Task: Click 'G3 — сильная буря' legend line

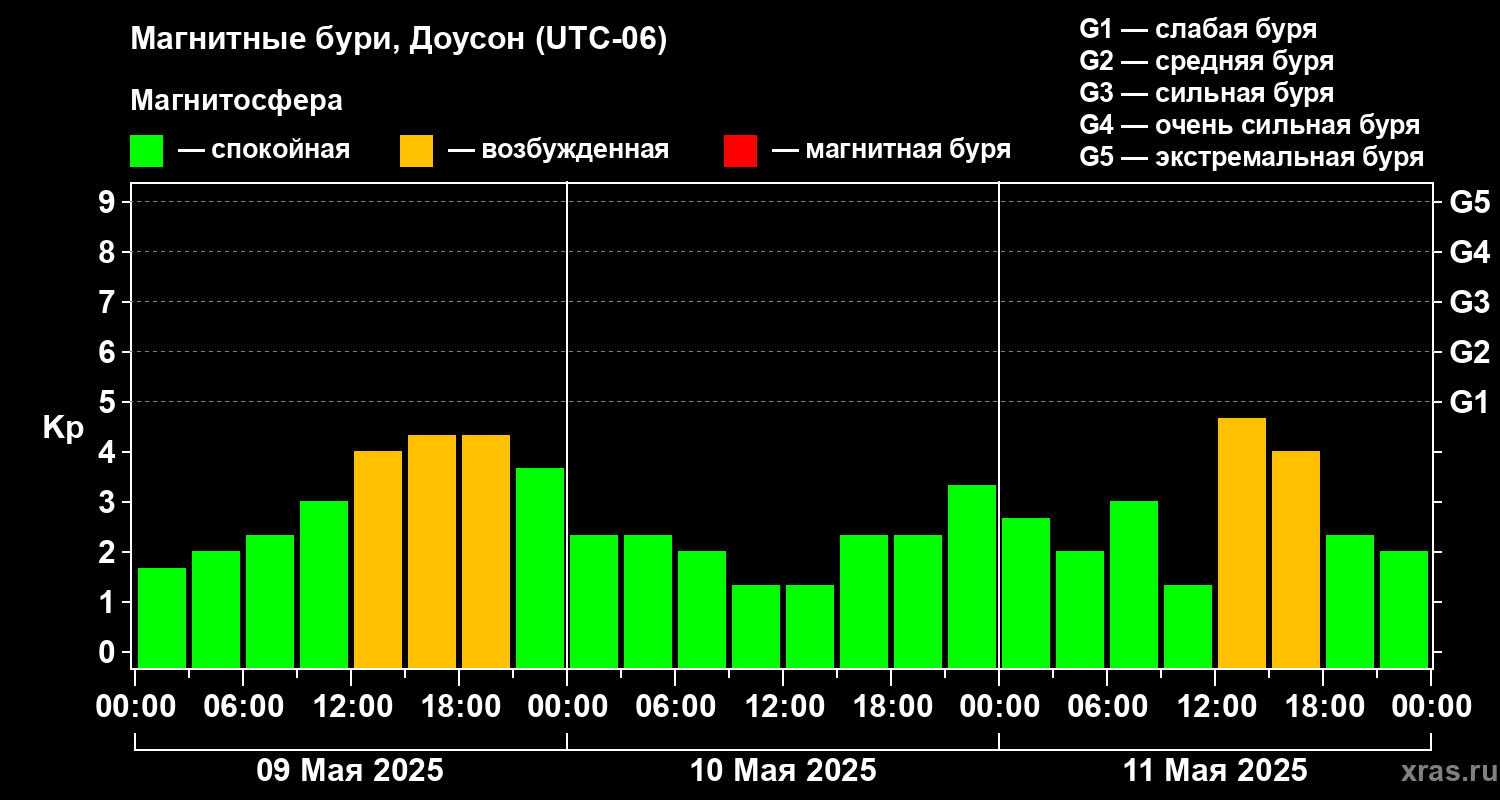Action: click(1206, 93)
